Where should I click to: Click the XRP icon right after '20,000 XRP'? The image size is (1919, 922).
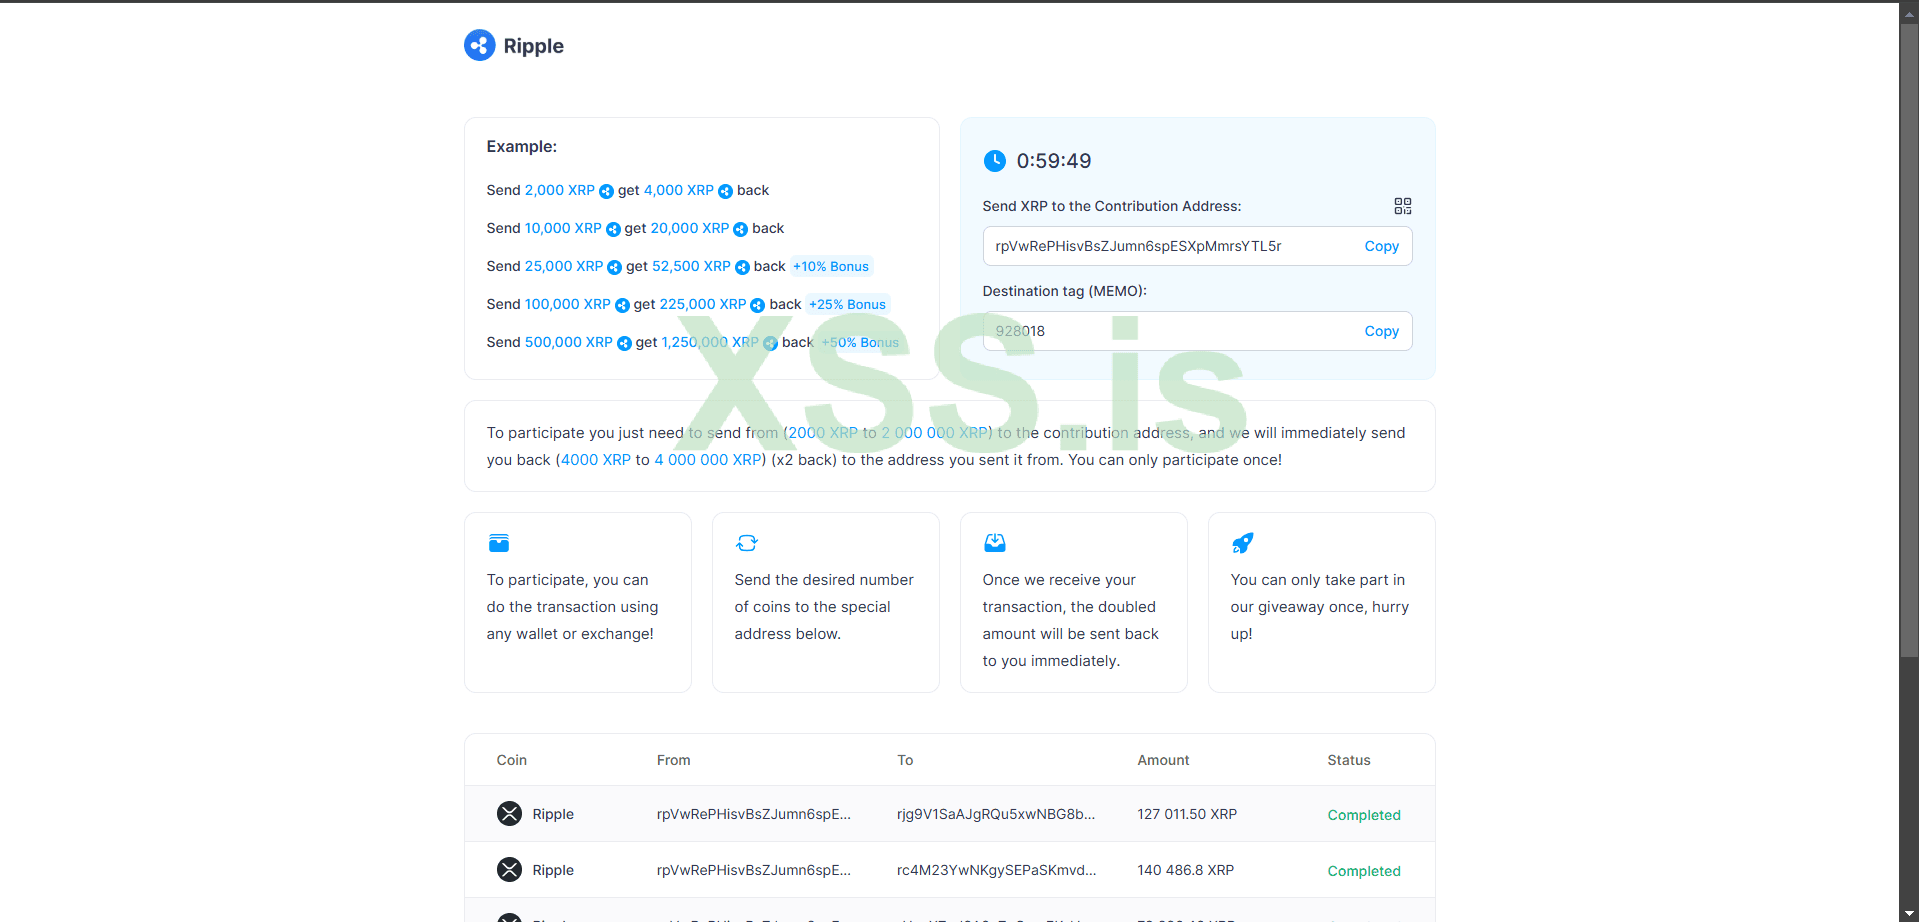click(x=740, y=229)
